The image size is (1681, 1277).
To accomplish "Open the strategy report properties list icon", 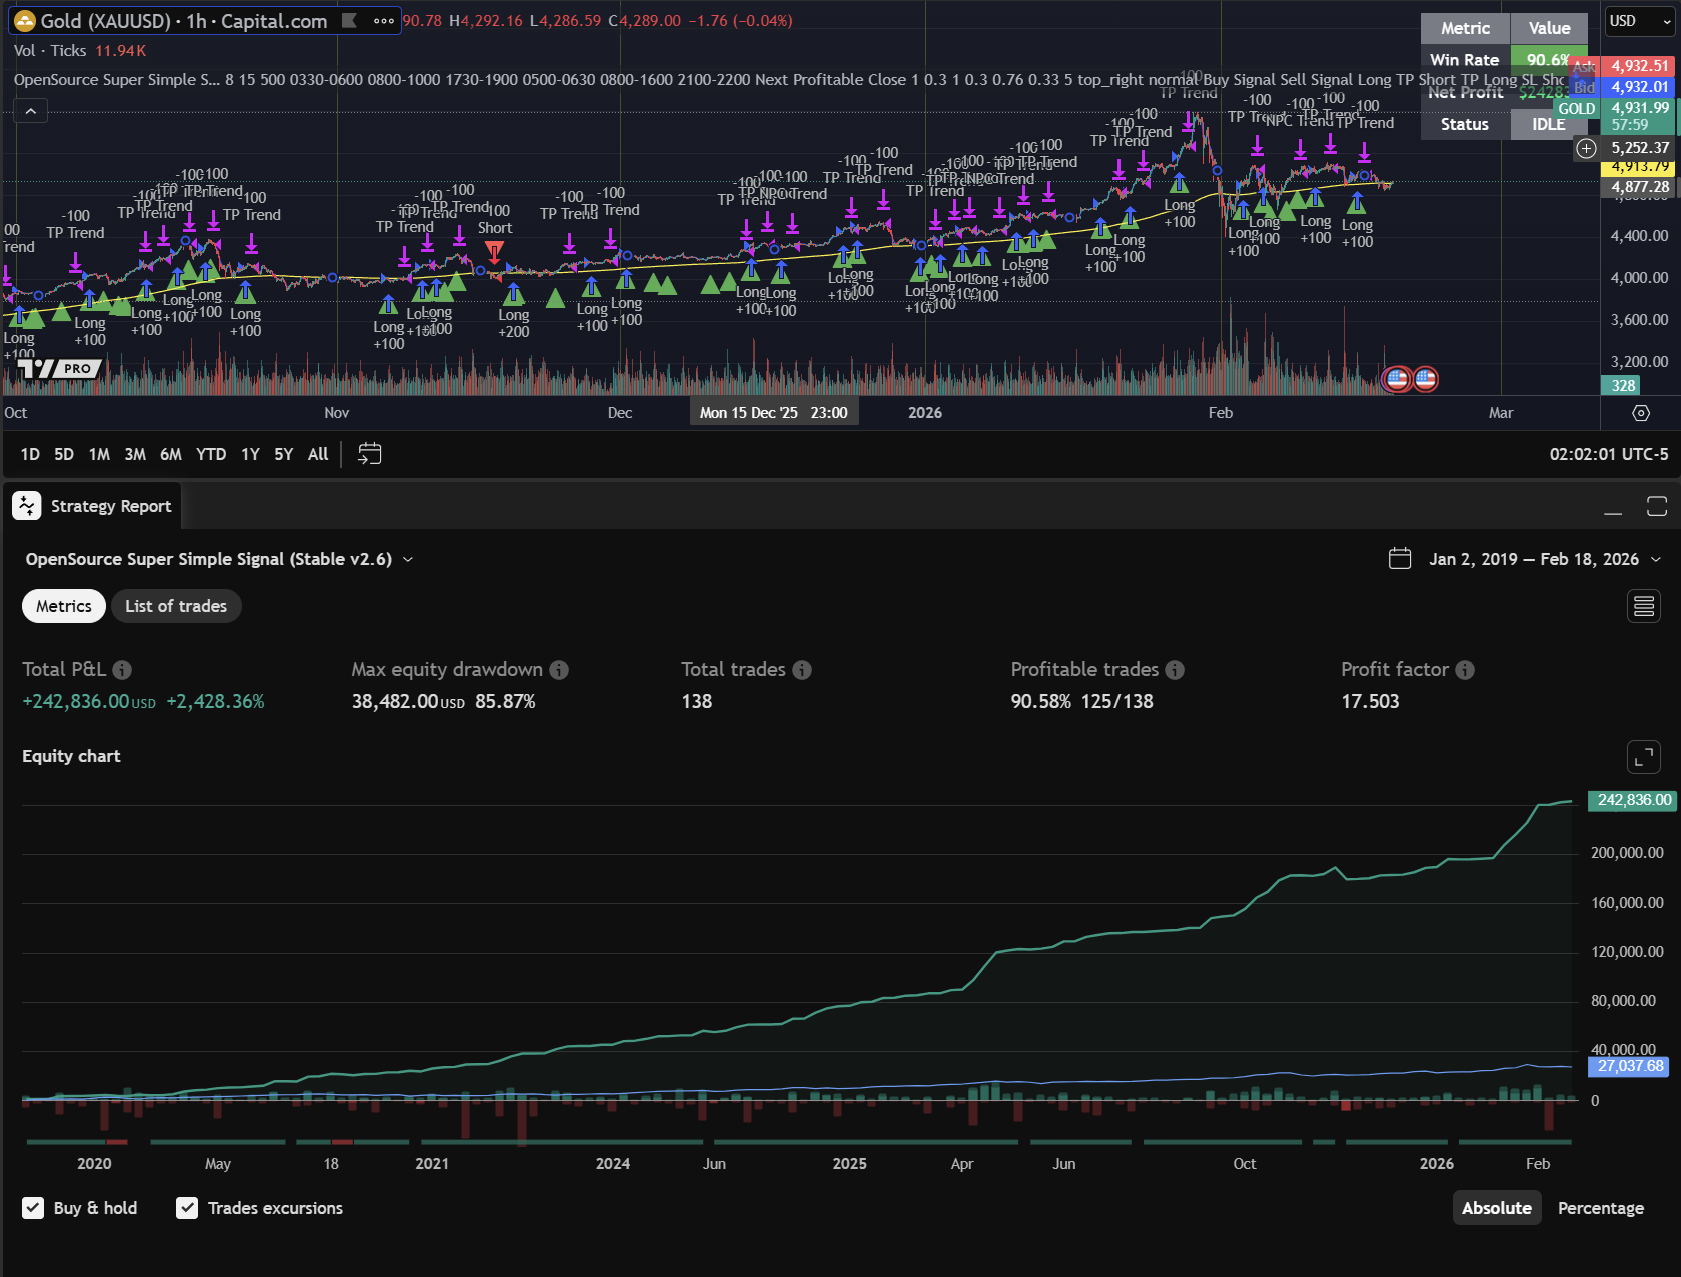I will point(1644,606).
